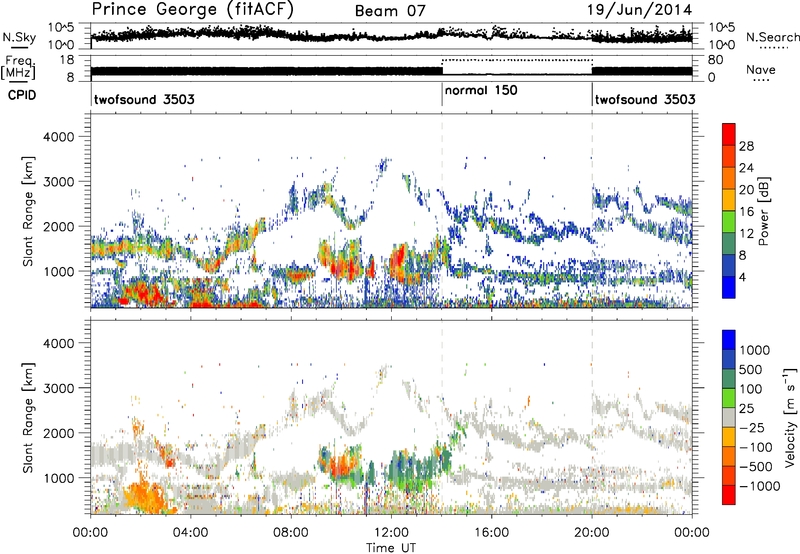800x554 pixels.
Task: Click 'Slant Range [km]' label of velocity panel
Action: 28,418
